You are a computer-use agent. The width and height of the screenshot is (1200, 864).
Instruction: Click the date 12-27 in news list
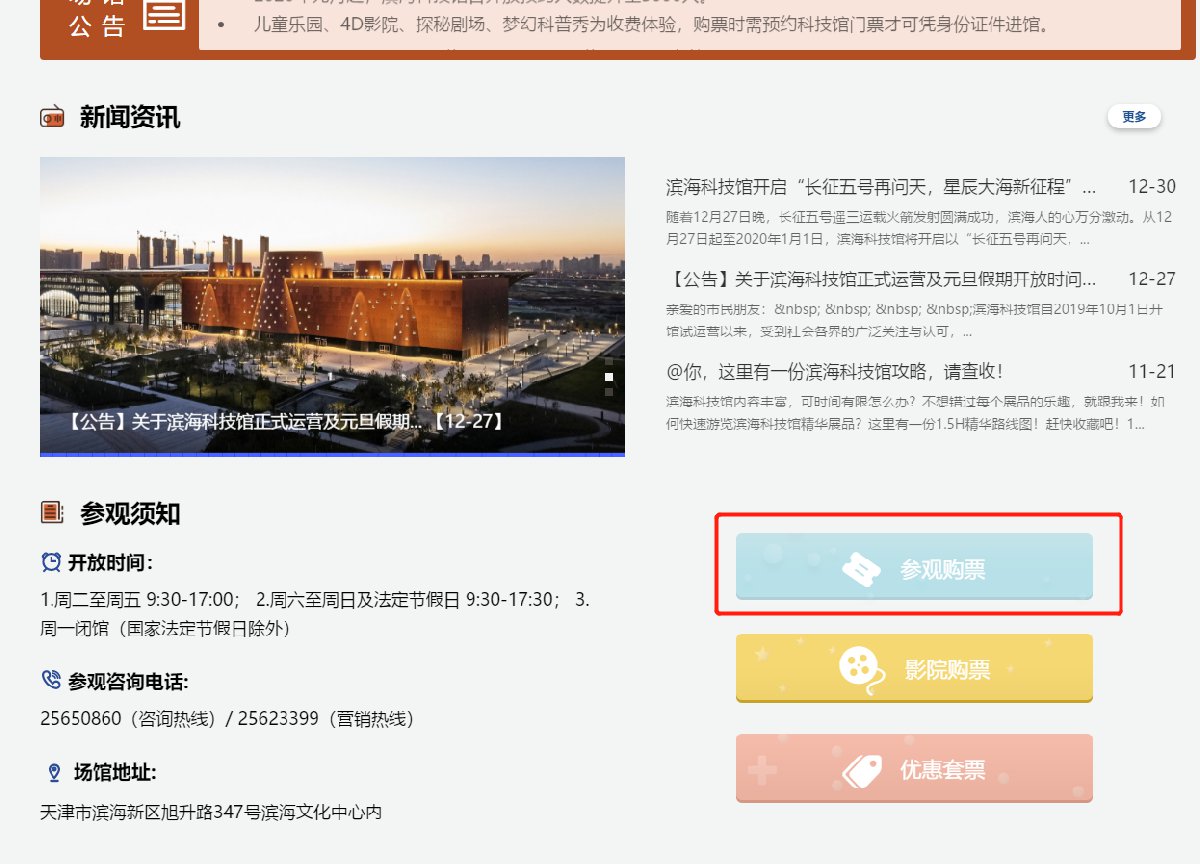click(1152, 278)
